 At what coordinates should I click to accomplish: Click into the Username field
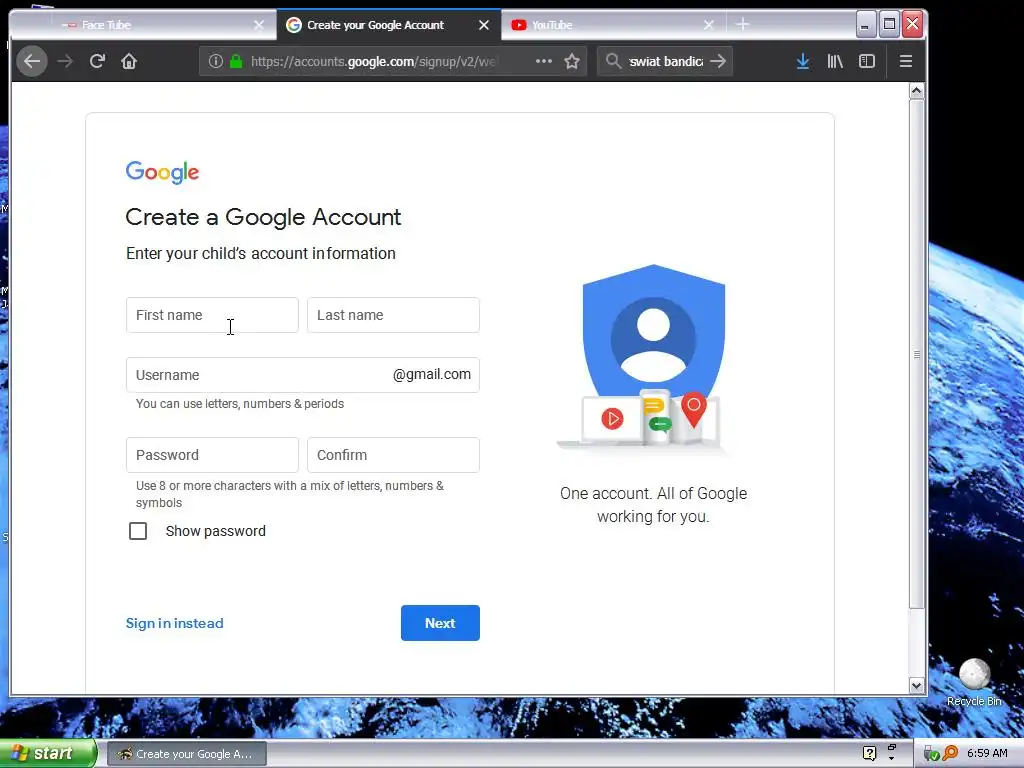[302, 375]
